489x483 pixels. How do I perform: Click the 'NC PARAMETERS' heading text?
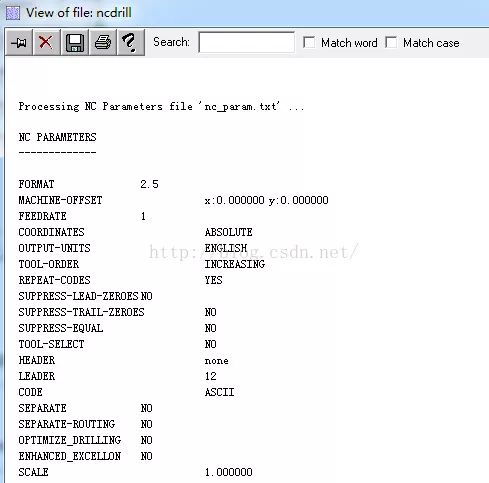(57, 137)
